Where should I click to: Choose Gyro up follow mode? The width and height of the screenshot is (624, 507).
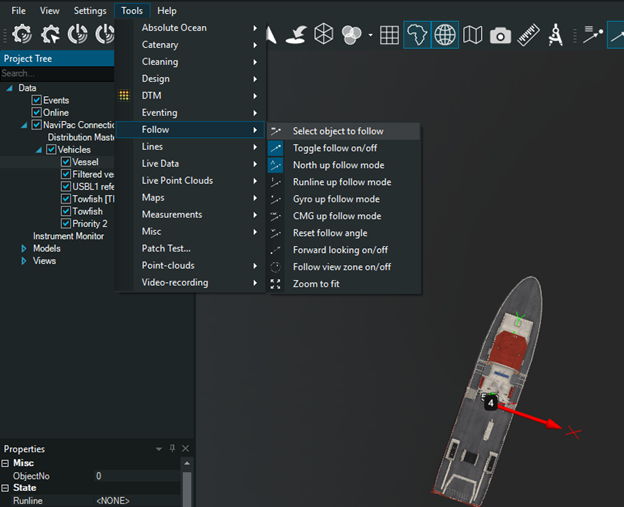344,199
